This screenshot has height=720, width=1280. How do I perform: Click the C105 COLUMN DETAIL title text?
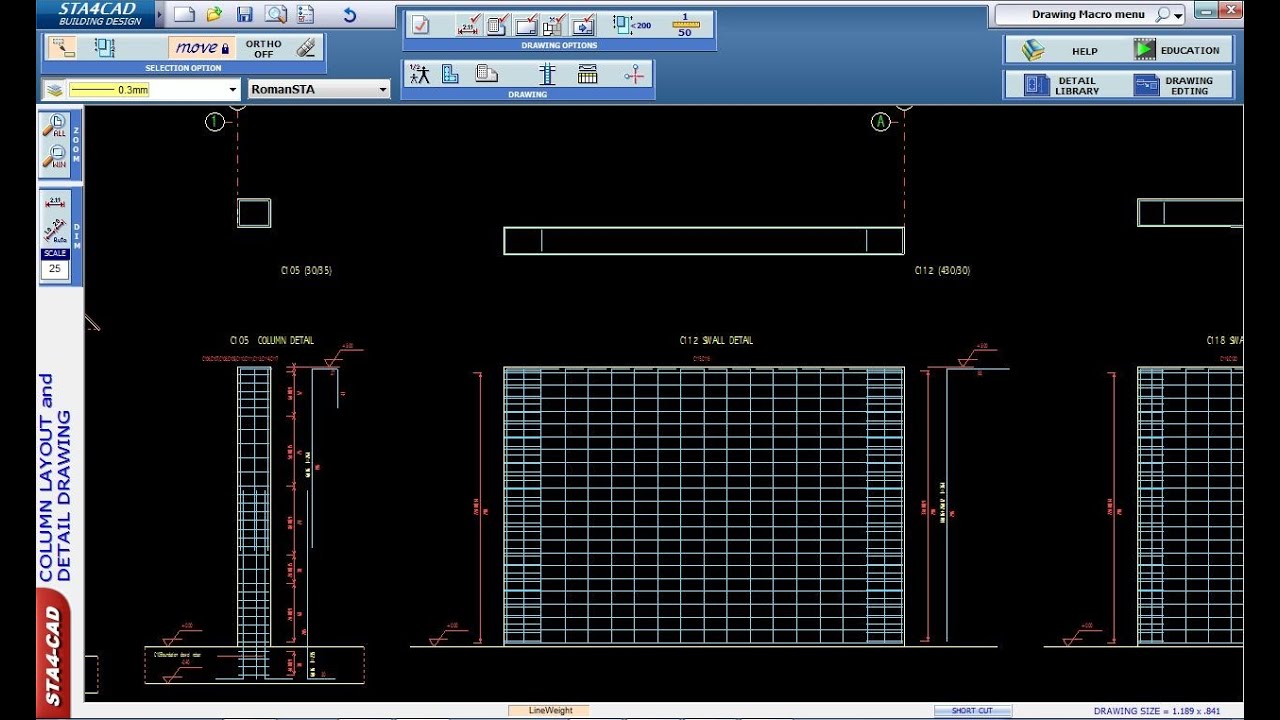(x=272, y=340)
